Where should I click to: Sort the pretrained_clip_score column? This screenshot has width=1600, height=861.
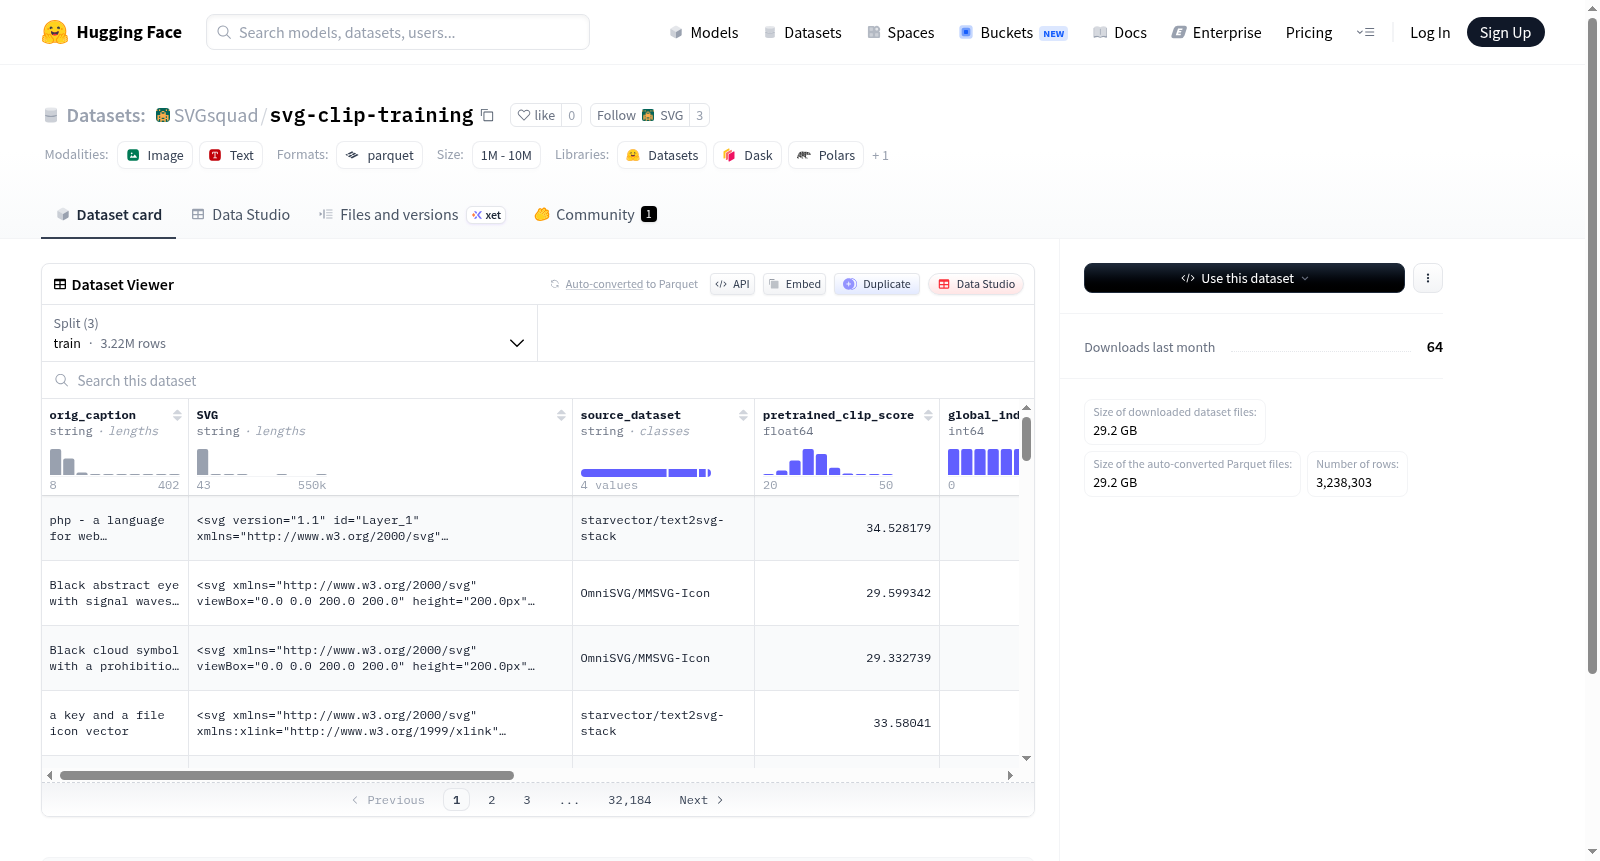(x=928, y=415)
